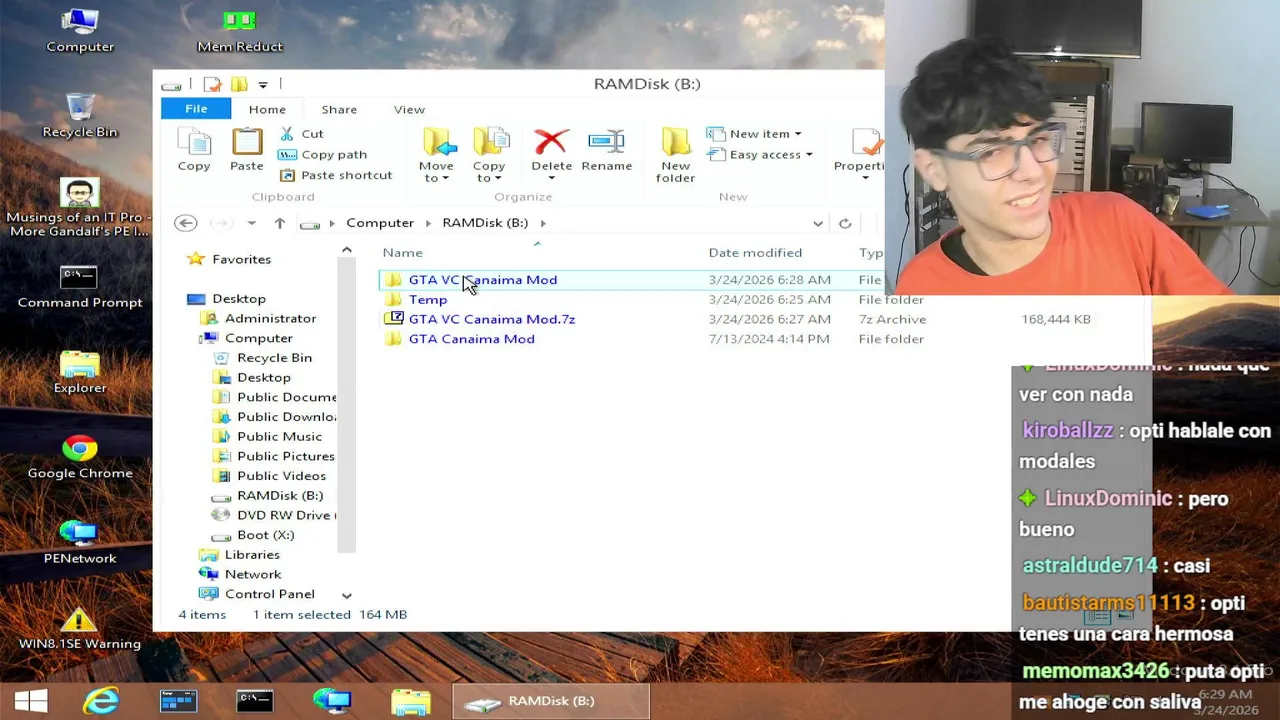Open the Windows Start button
This screenshot has width=1280, height=720.
(31, 701)
